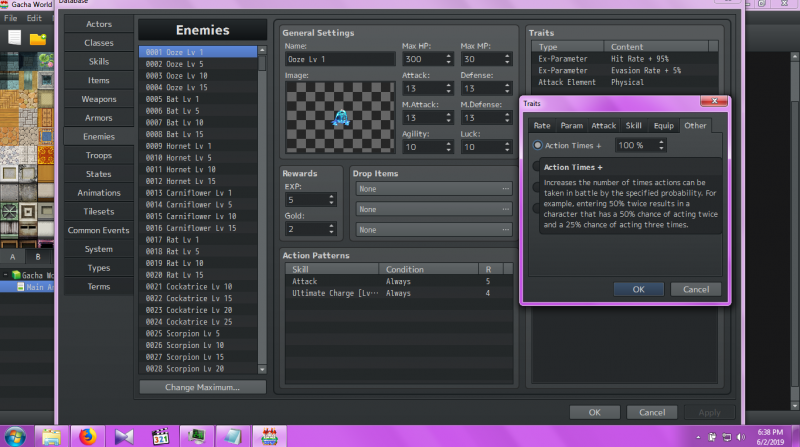Image resolution: width=800 pixels, height=447 pixels.
Task: Switch to the Param tab
Action: 571,126
